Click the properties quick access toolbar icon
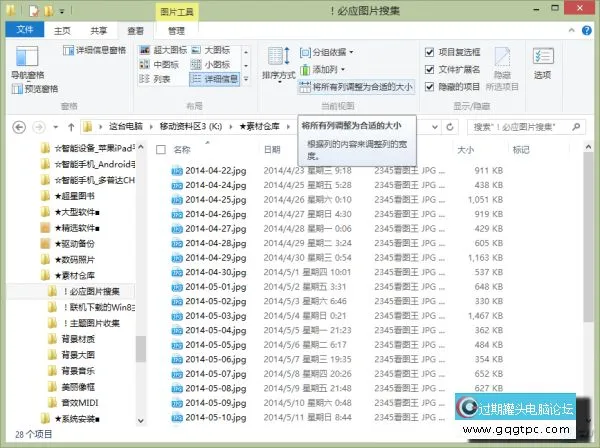 34,11
